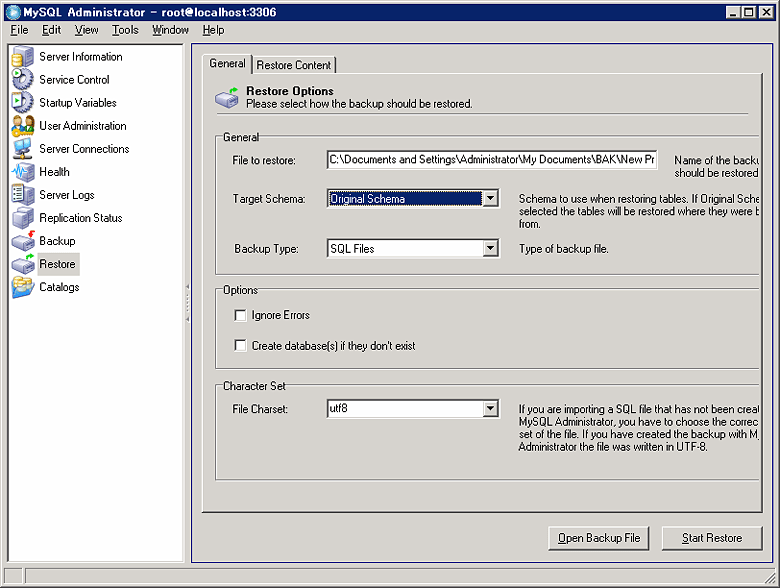
Task: Show Server Connections
Action: click(84, 149)
